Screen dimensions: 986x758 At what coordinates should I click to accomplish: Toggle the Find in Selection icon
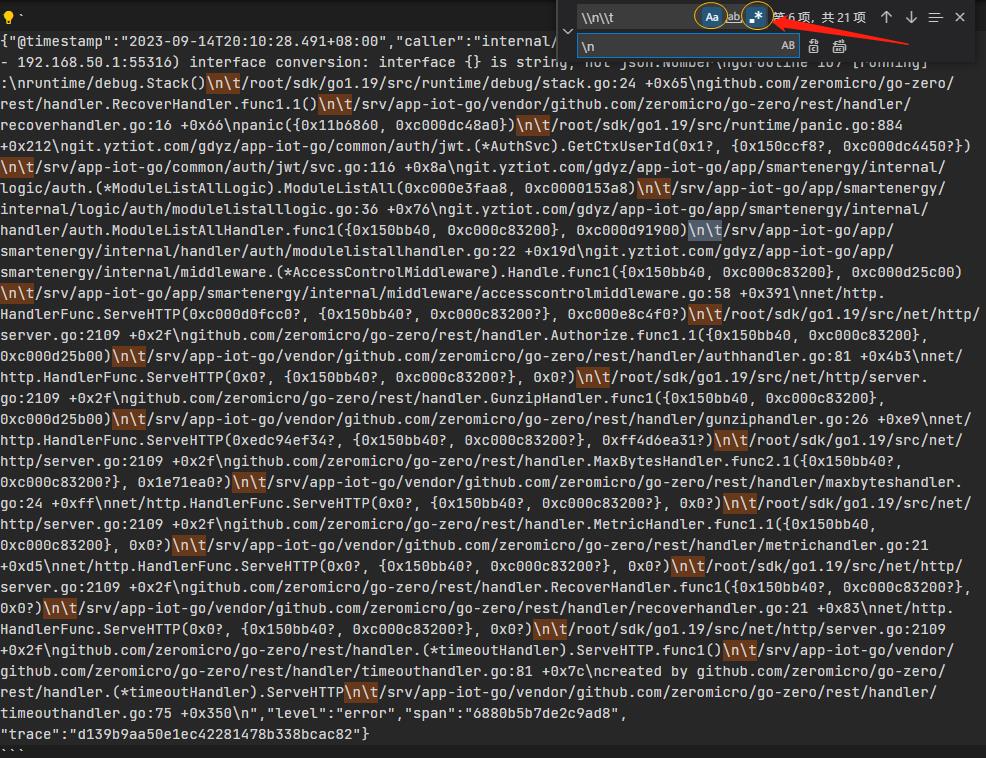pos(935,17)
